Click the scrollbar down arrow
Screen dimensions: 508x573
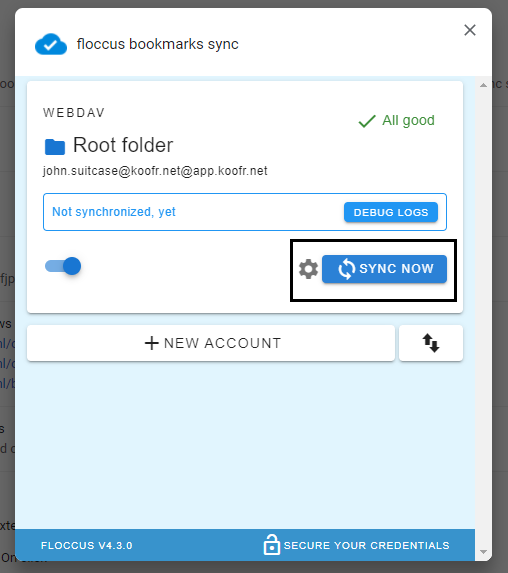click(x=483, y=552)
